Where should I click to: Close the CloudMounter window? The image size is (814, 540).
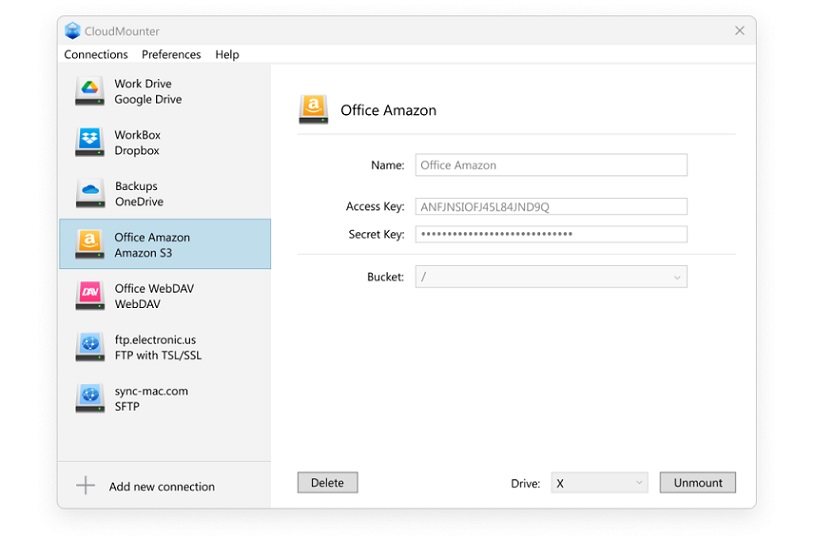click(x=740, y=31)
